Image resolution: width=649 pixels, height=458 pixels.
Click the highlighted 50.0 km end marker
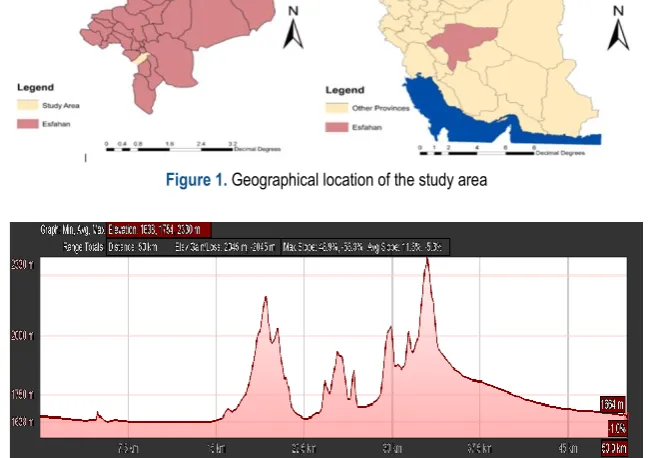pos(614,448)
